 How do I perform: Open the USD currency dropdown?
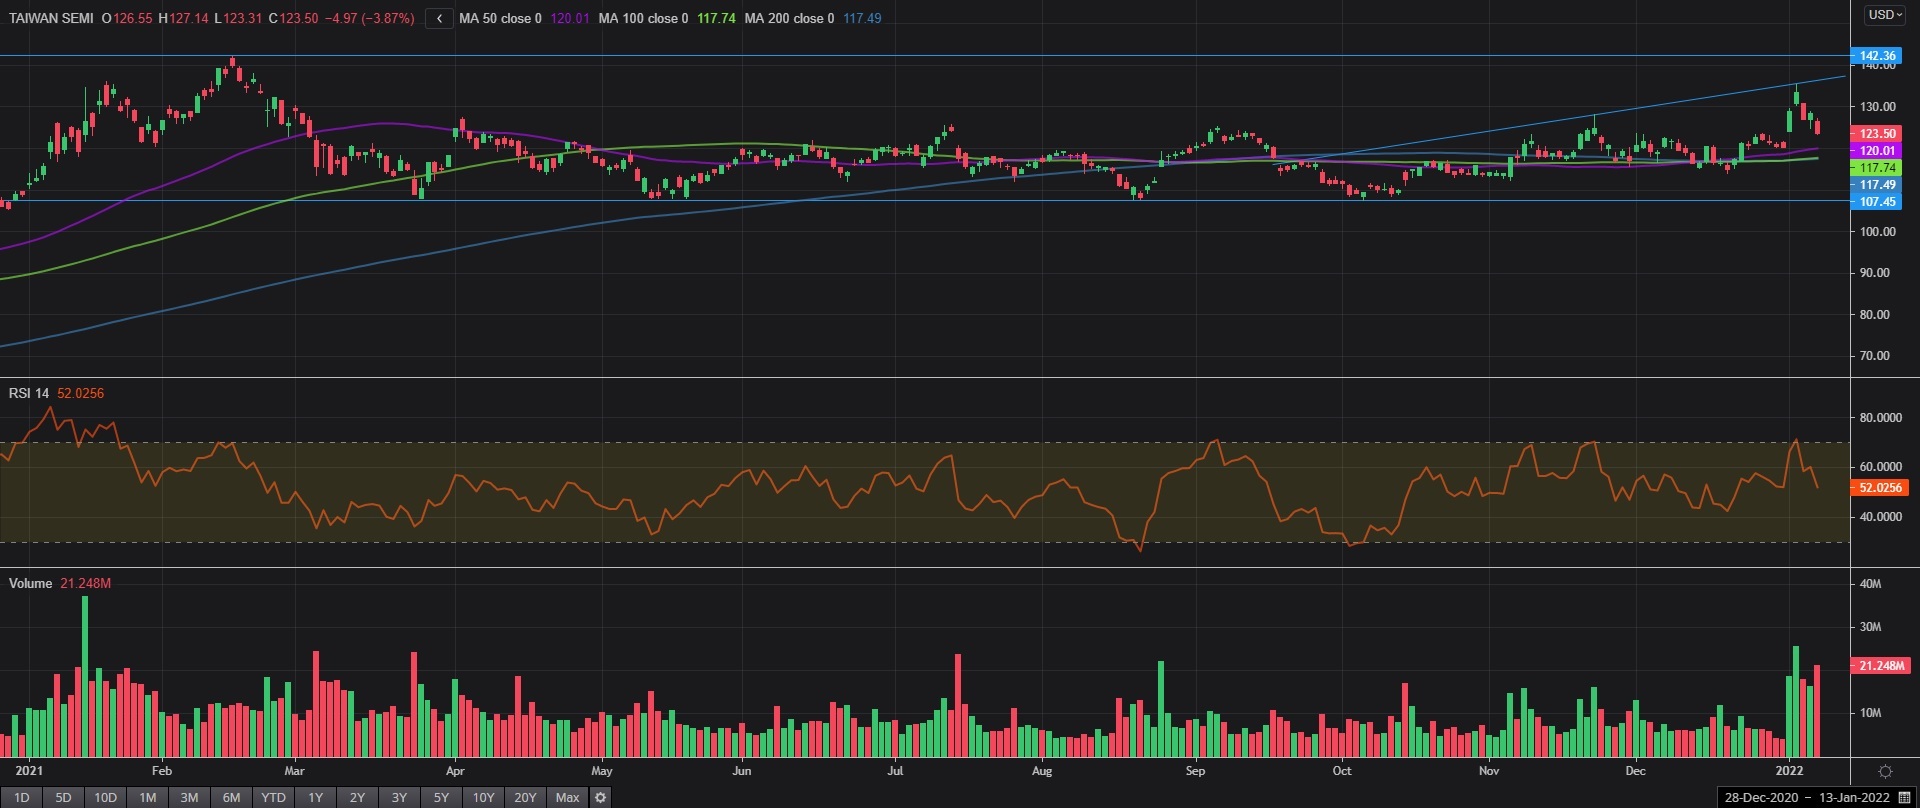click(1885, 15)
